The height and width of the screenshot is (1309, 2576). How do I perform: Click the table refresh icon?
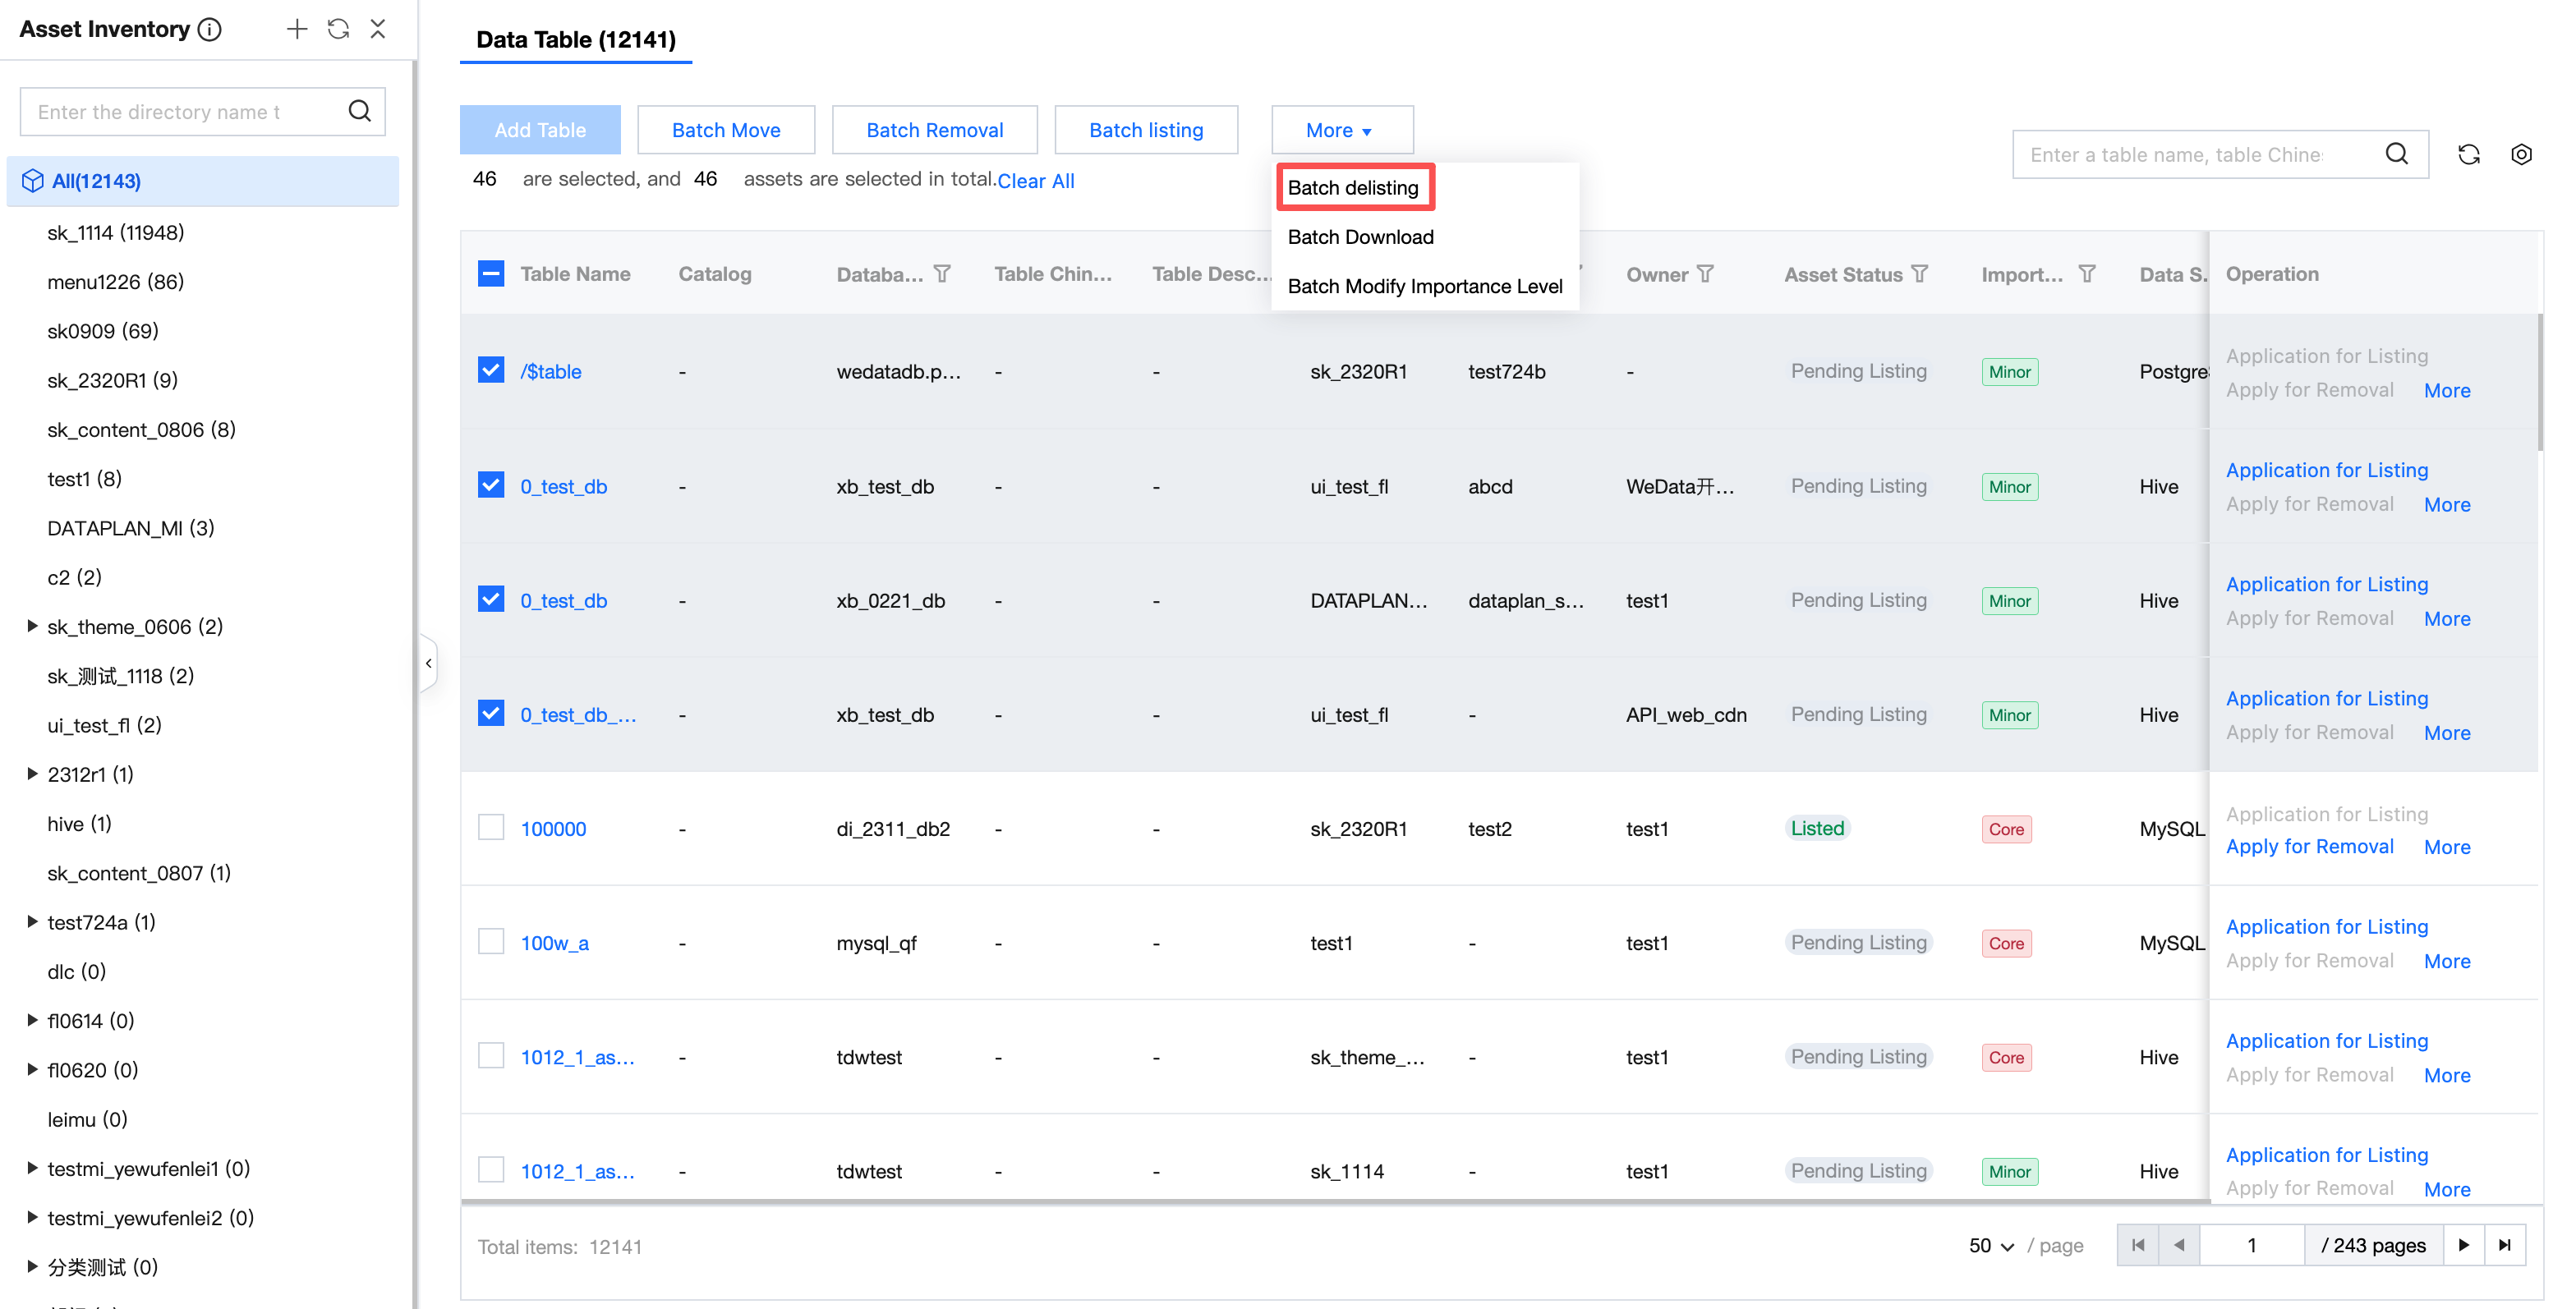click(x=2468, y=154)
